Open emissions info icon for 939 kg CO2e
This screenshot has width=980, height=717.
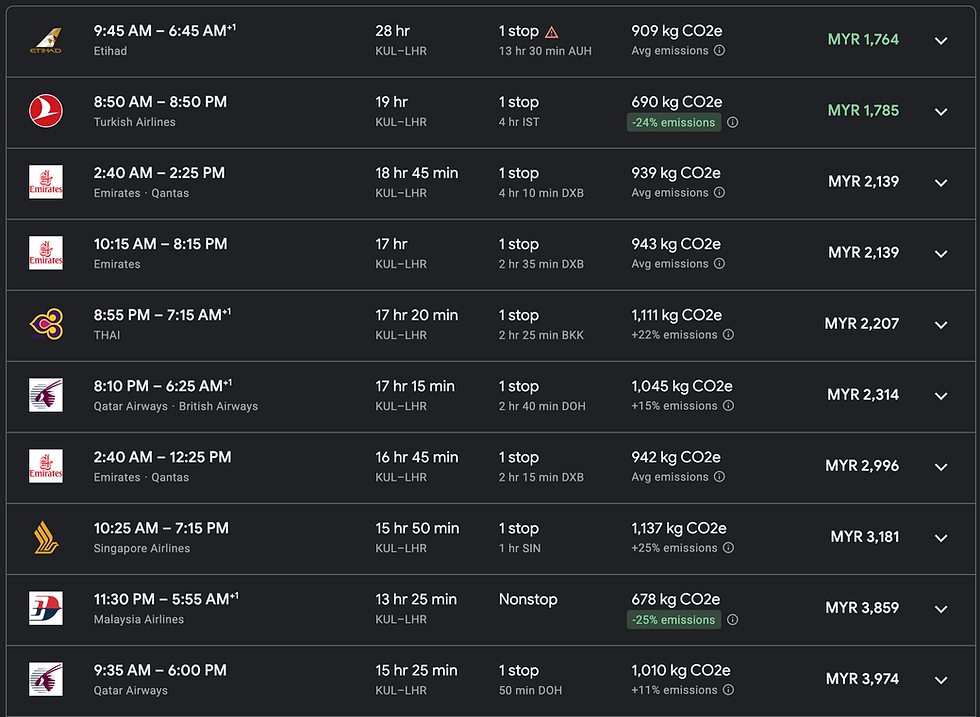719,193
